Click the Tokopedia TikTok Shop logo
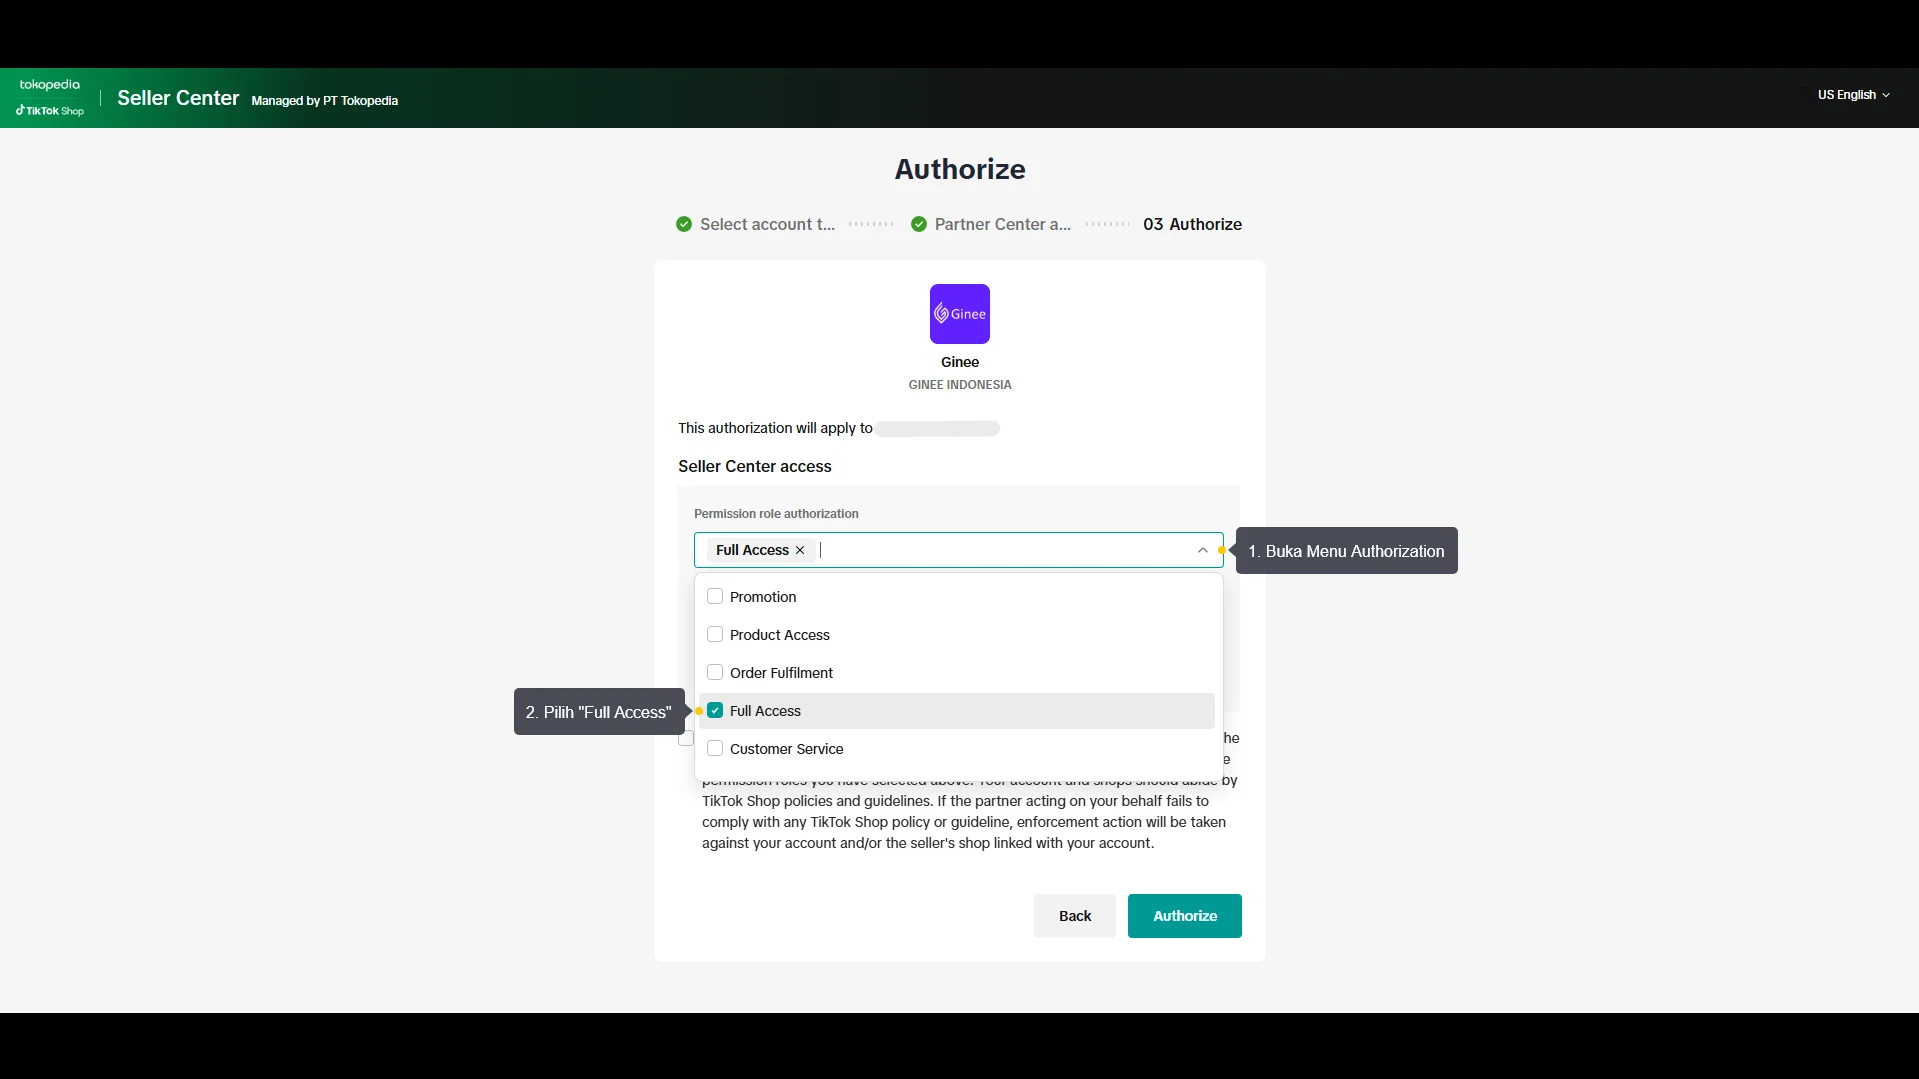 (50, 98)
